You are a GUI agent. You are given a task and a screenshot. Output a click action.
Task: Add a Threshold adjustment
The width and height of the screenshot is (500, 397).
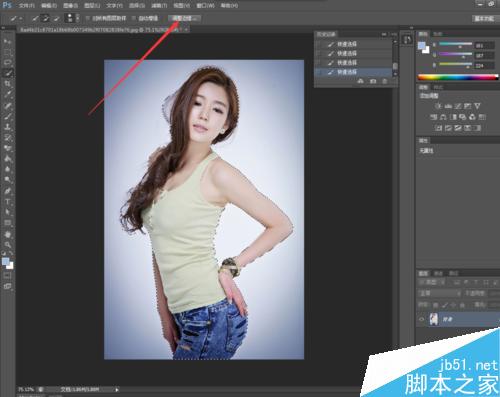click(458, 128)
